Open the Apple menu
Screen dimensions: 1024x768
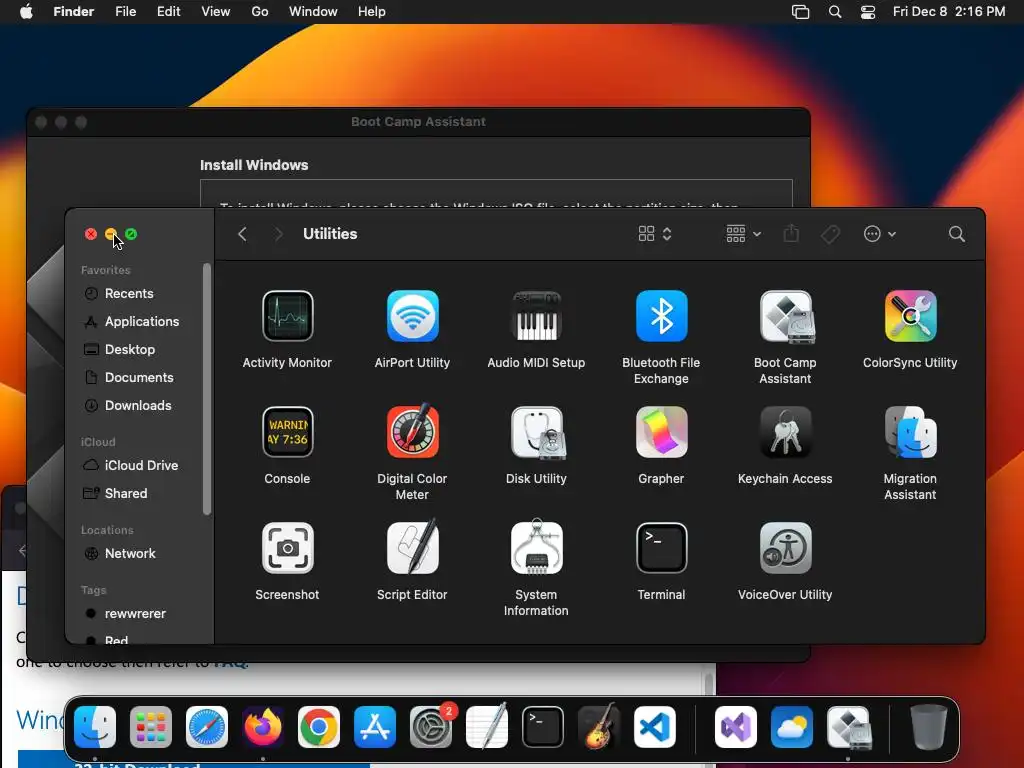point(26,12)
